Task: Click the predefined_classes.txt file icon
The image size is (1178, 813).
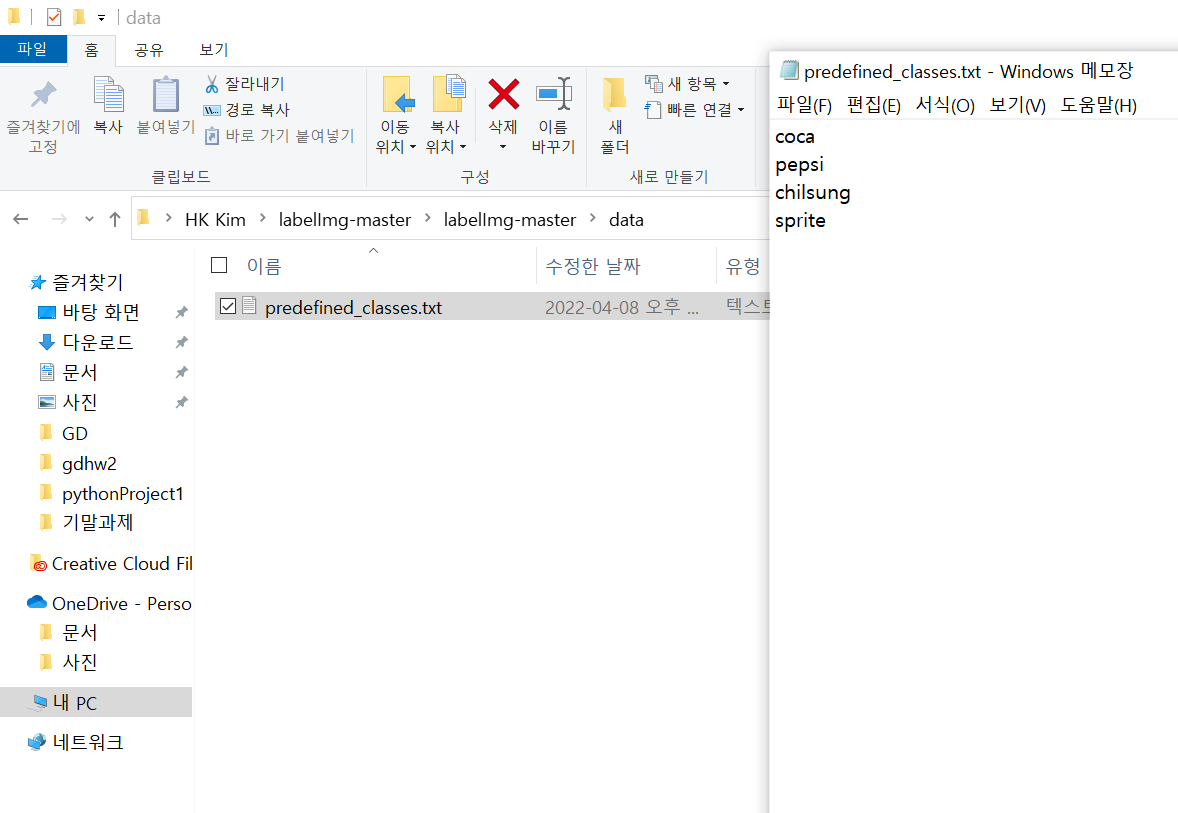Action: point(249,306)
